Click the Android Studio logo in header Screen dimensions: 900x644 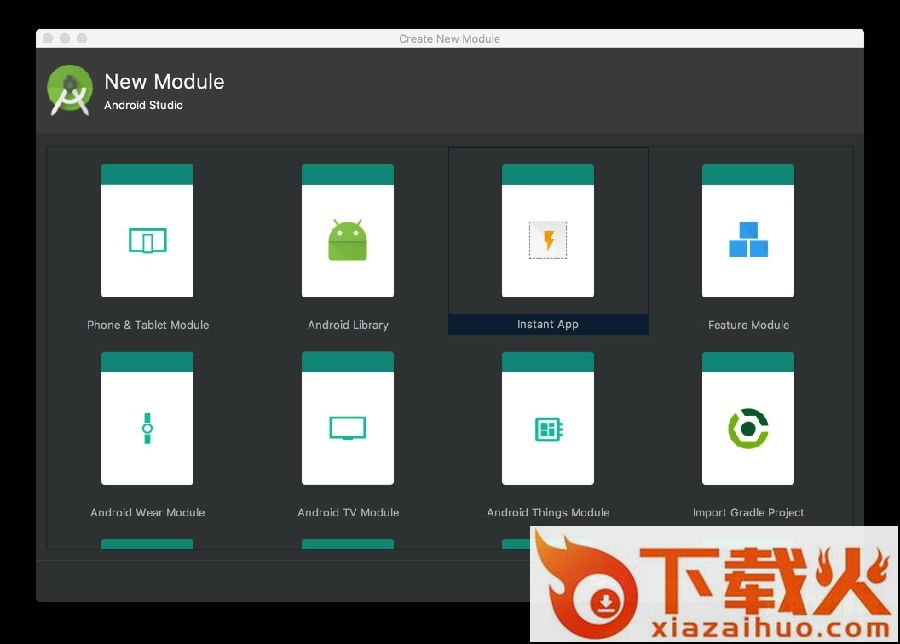70,91
